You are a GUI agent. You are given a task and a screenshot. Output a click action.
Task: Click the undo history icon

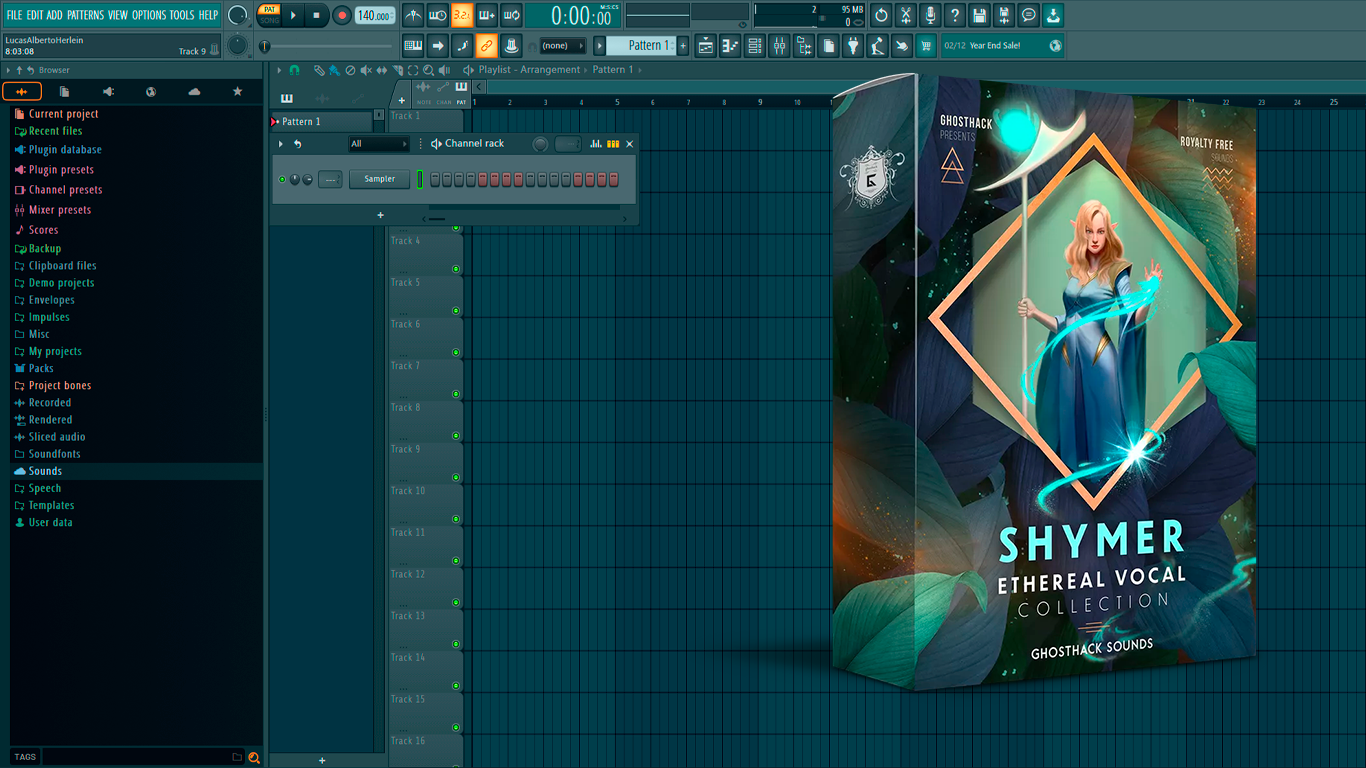click(881, 15)
